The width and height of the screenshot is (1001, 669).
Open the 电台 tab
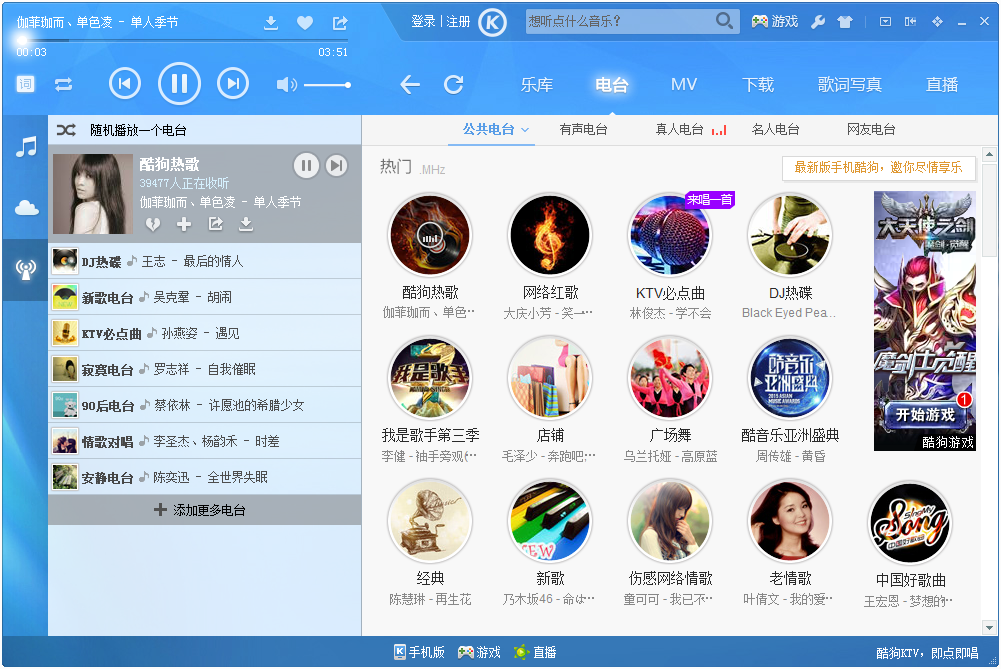[x=612, y=85]
